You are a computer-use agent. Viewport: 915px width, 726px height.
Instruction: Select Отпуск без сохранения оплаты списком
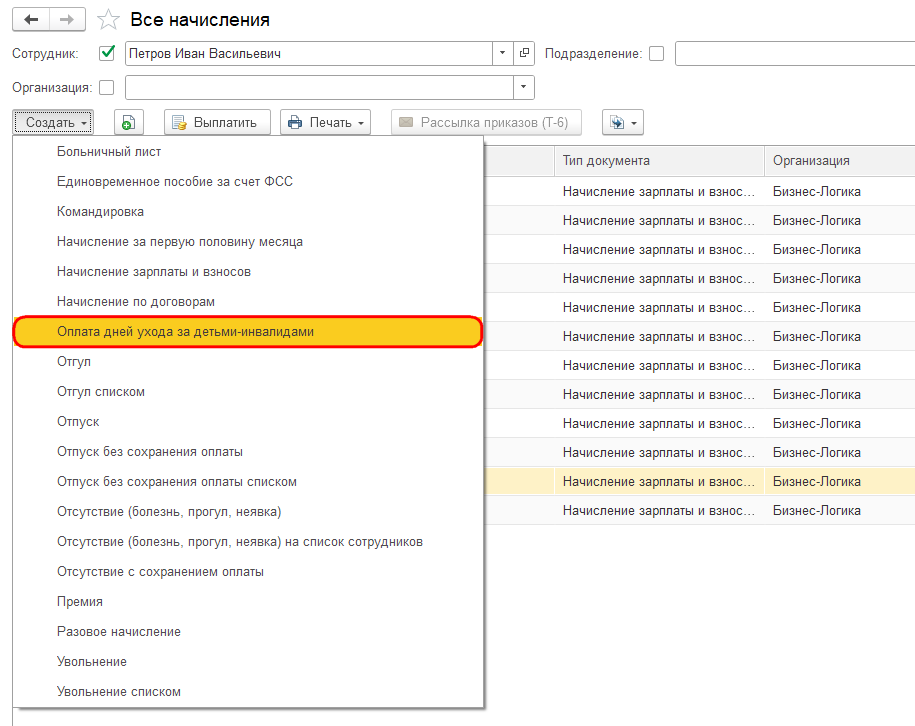point(248,482)
